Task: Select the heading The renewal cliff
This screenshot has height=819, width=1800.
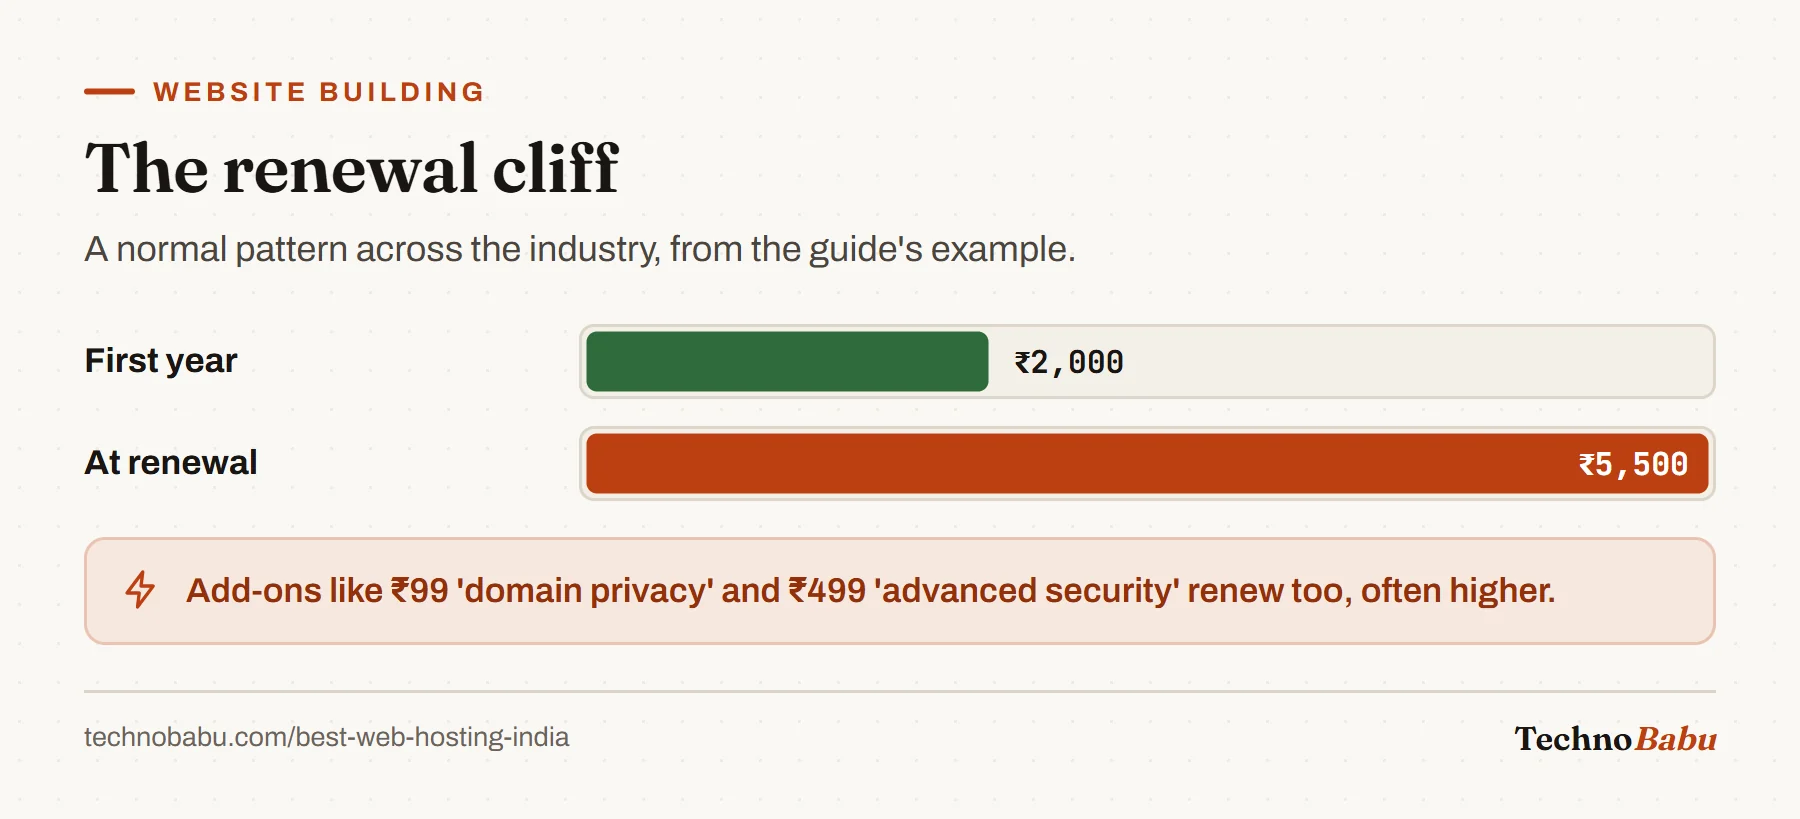Action: [352, 168]
